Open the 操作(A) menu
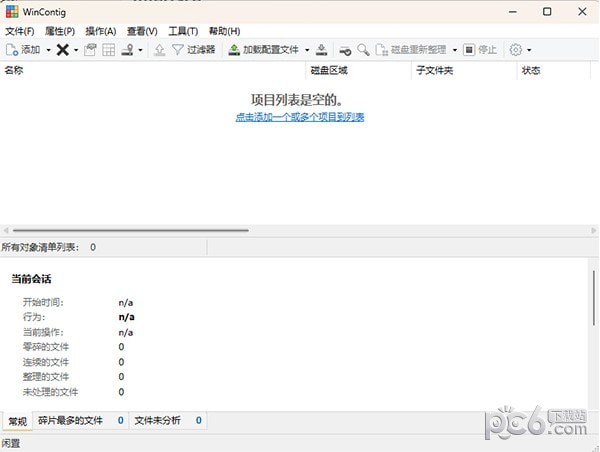 pyautogui.click(x=101, y=31)
